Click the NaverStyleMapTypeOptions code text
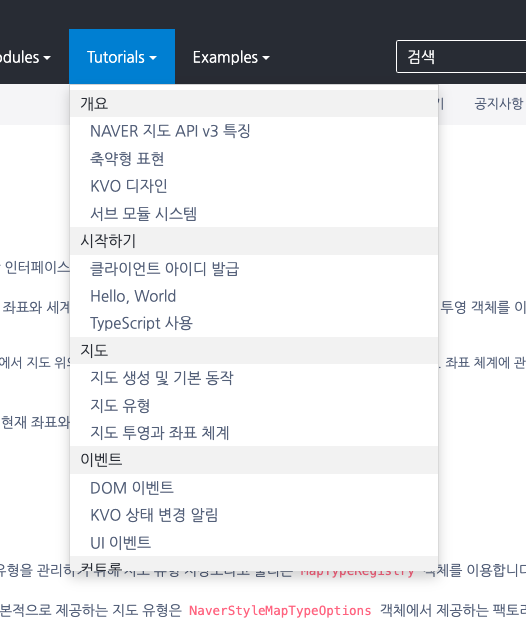Screen dimensions: 526x622 [x=280, y=610]
